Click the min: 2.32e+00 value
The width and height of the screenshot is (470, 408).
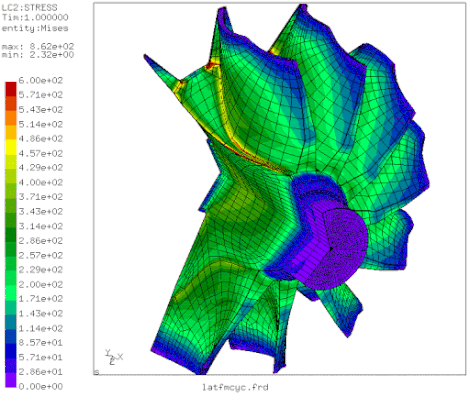38,55
